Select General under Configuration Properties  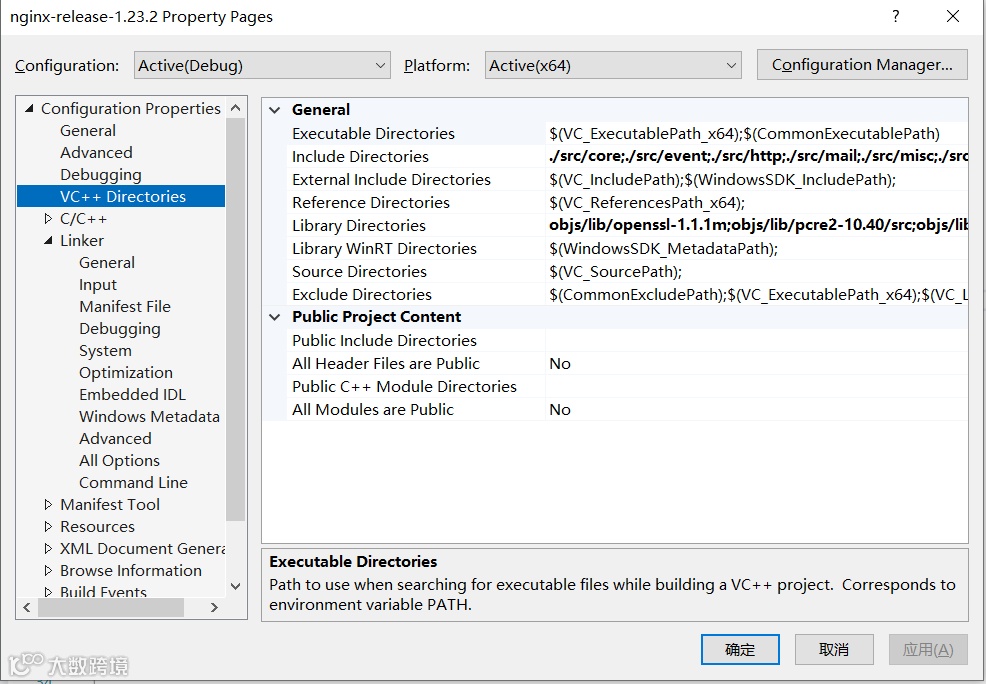coord(88,131)
